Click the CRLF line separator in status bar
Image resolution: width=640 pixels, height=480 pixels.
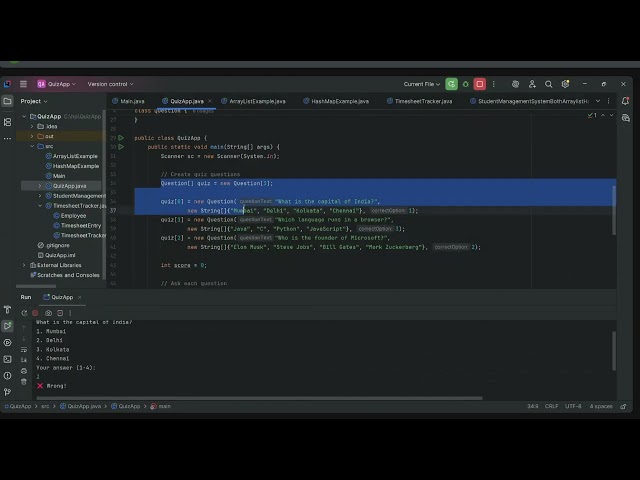(551, 407)
